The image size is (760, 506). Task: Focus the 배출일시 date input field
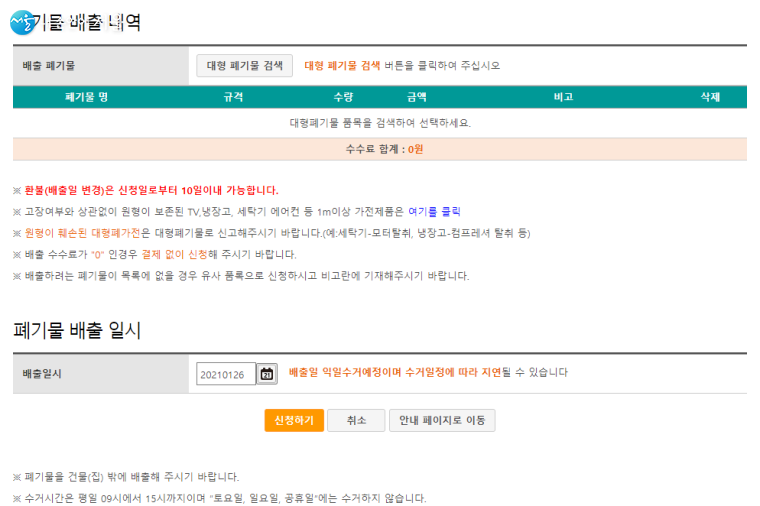tap(226, 374)
